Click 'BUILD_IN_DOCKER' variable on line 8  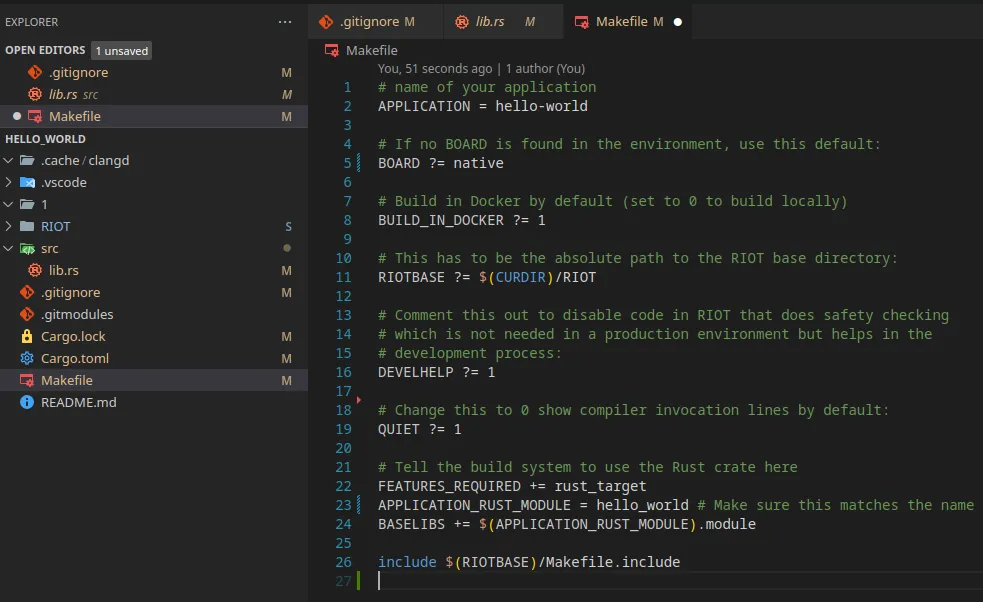441,220
